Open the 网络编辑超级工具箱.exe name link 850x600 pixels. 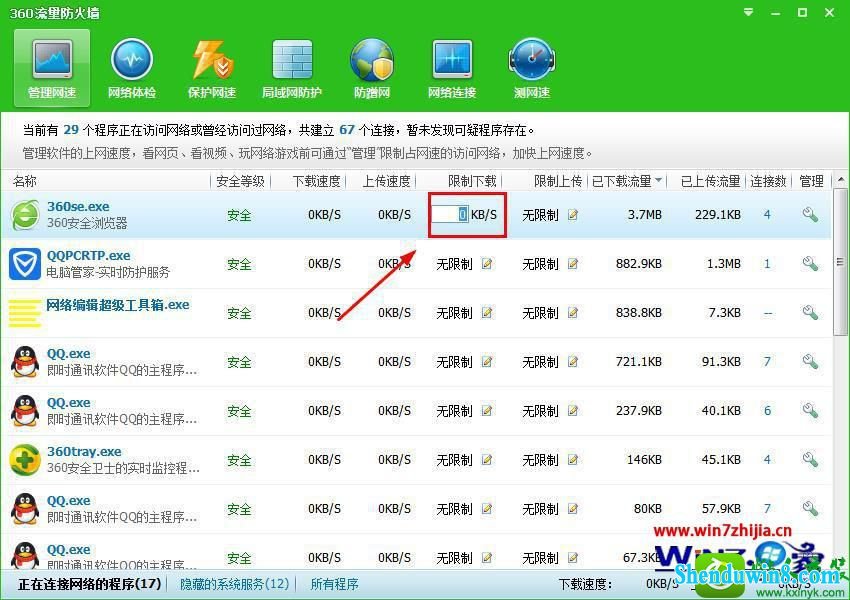pyautogui.click(x=118, y=305)
